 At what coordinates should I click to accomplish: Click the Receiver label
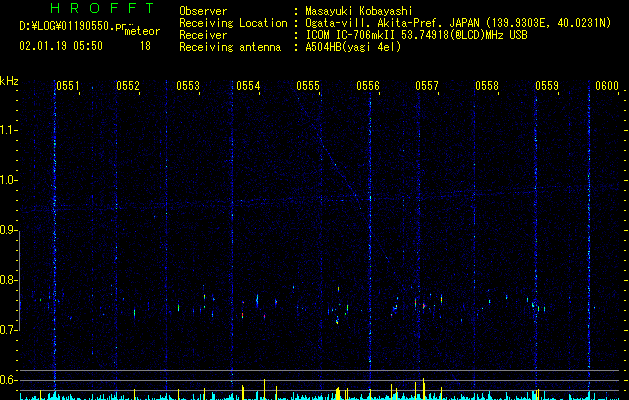coord(203,35)
